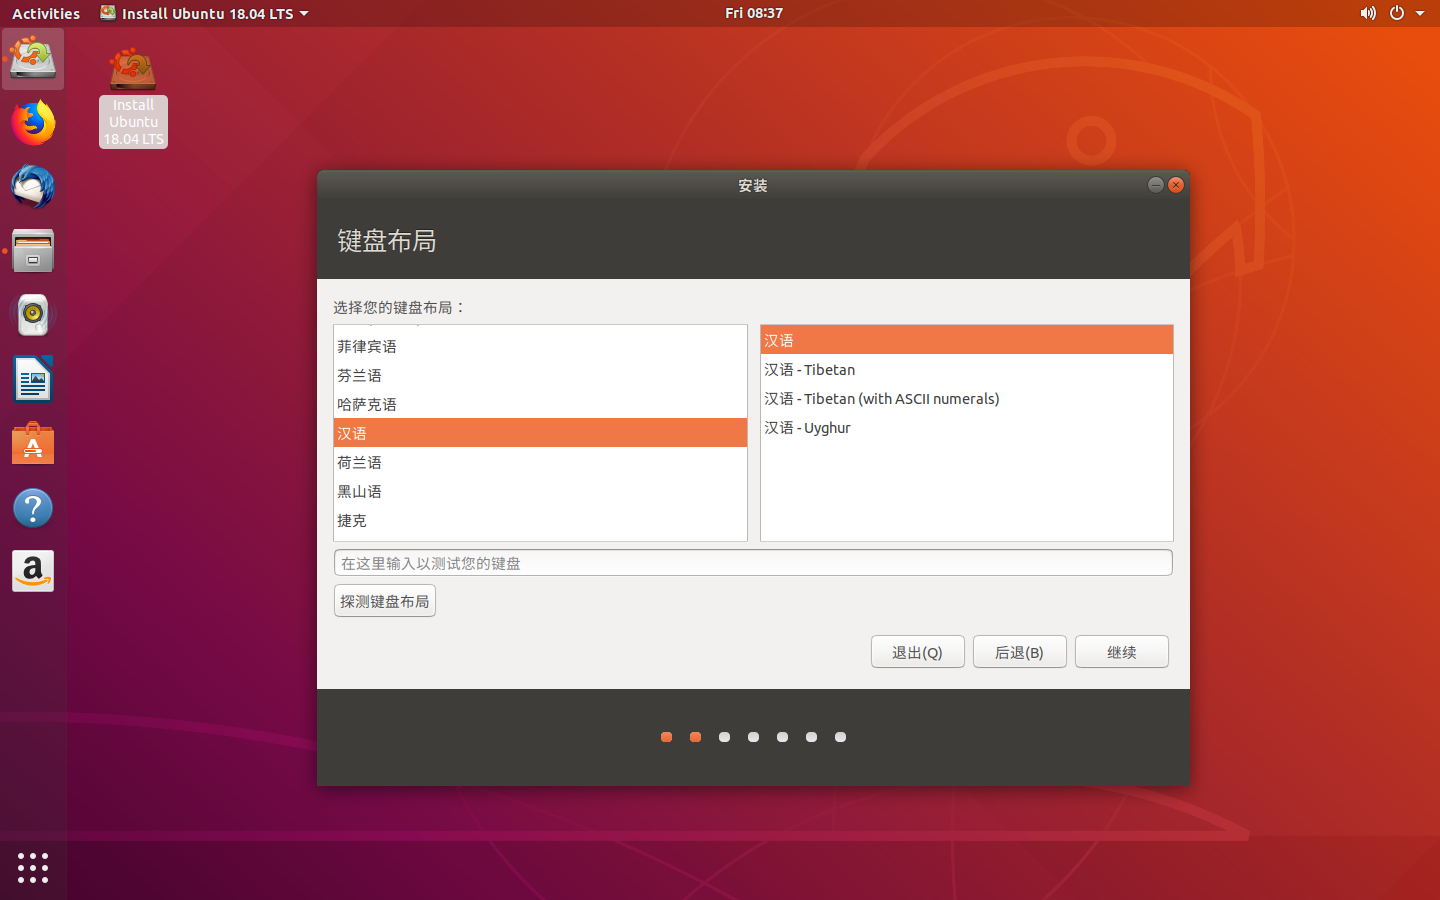The height and width of the screenshot is (900, 1440).
Task: Click the 继续 continue button
Action: 1122,652
